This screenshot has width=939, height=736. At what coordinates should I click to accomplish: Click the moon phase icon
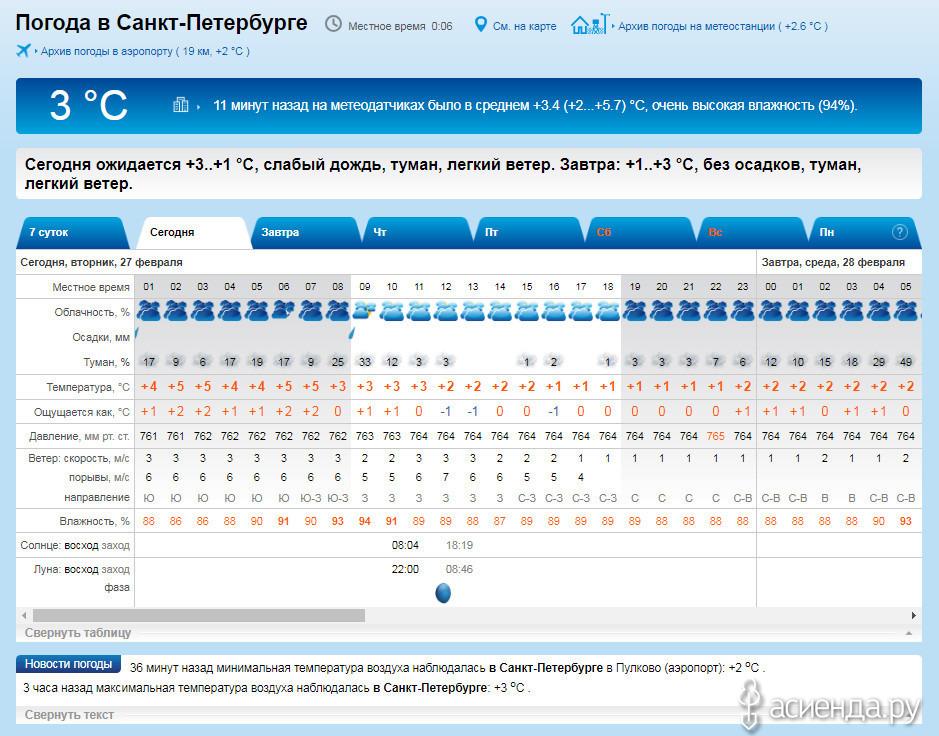tap(443, 593)
